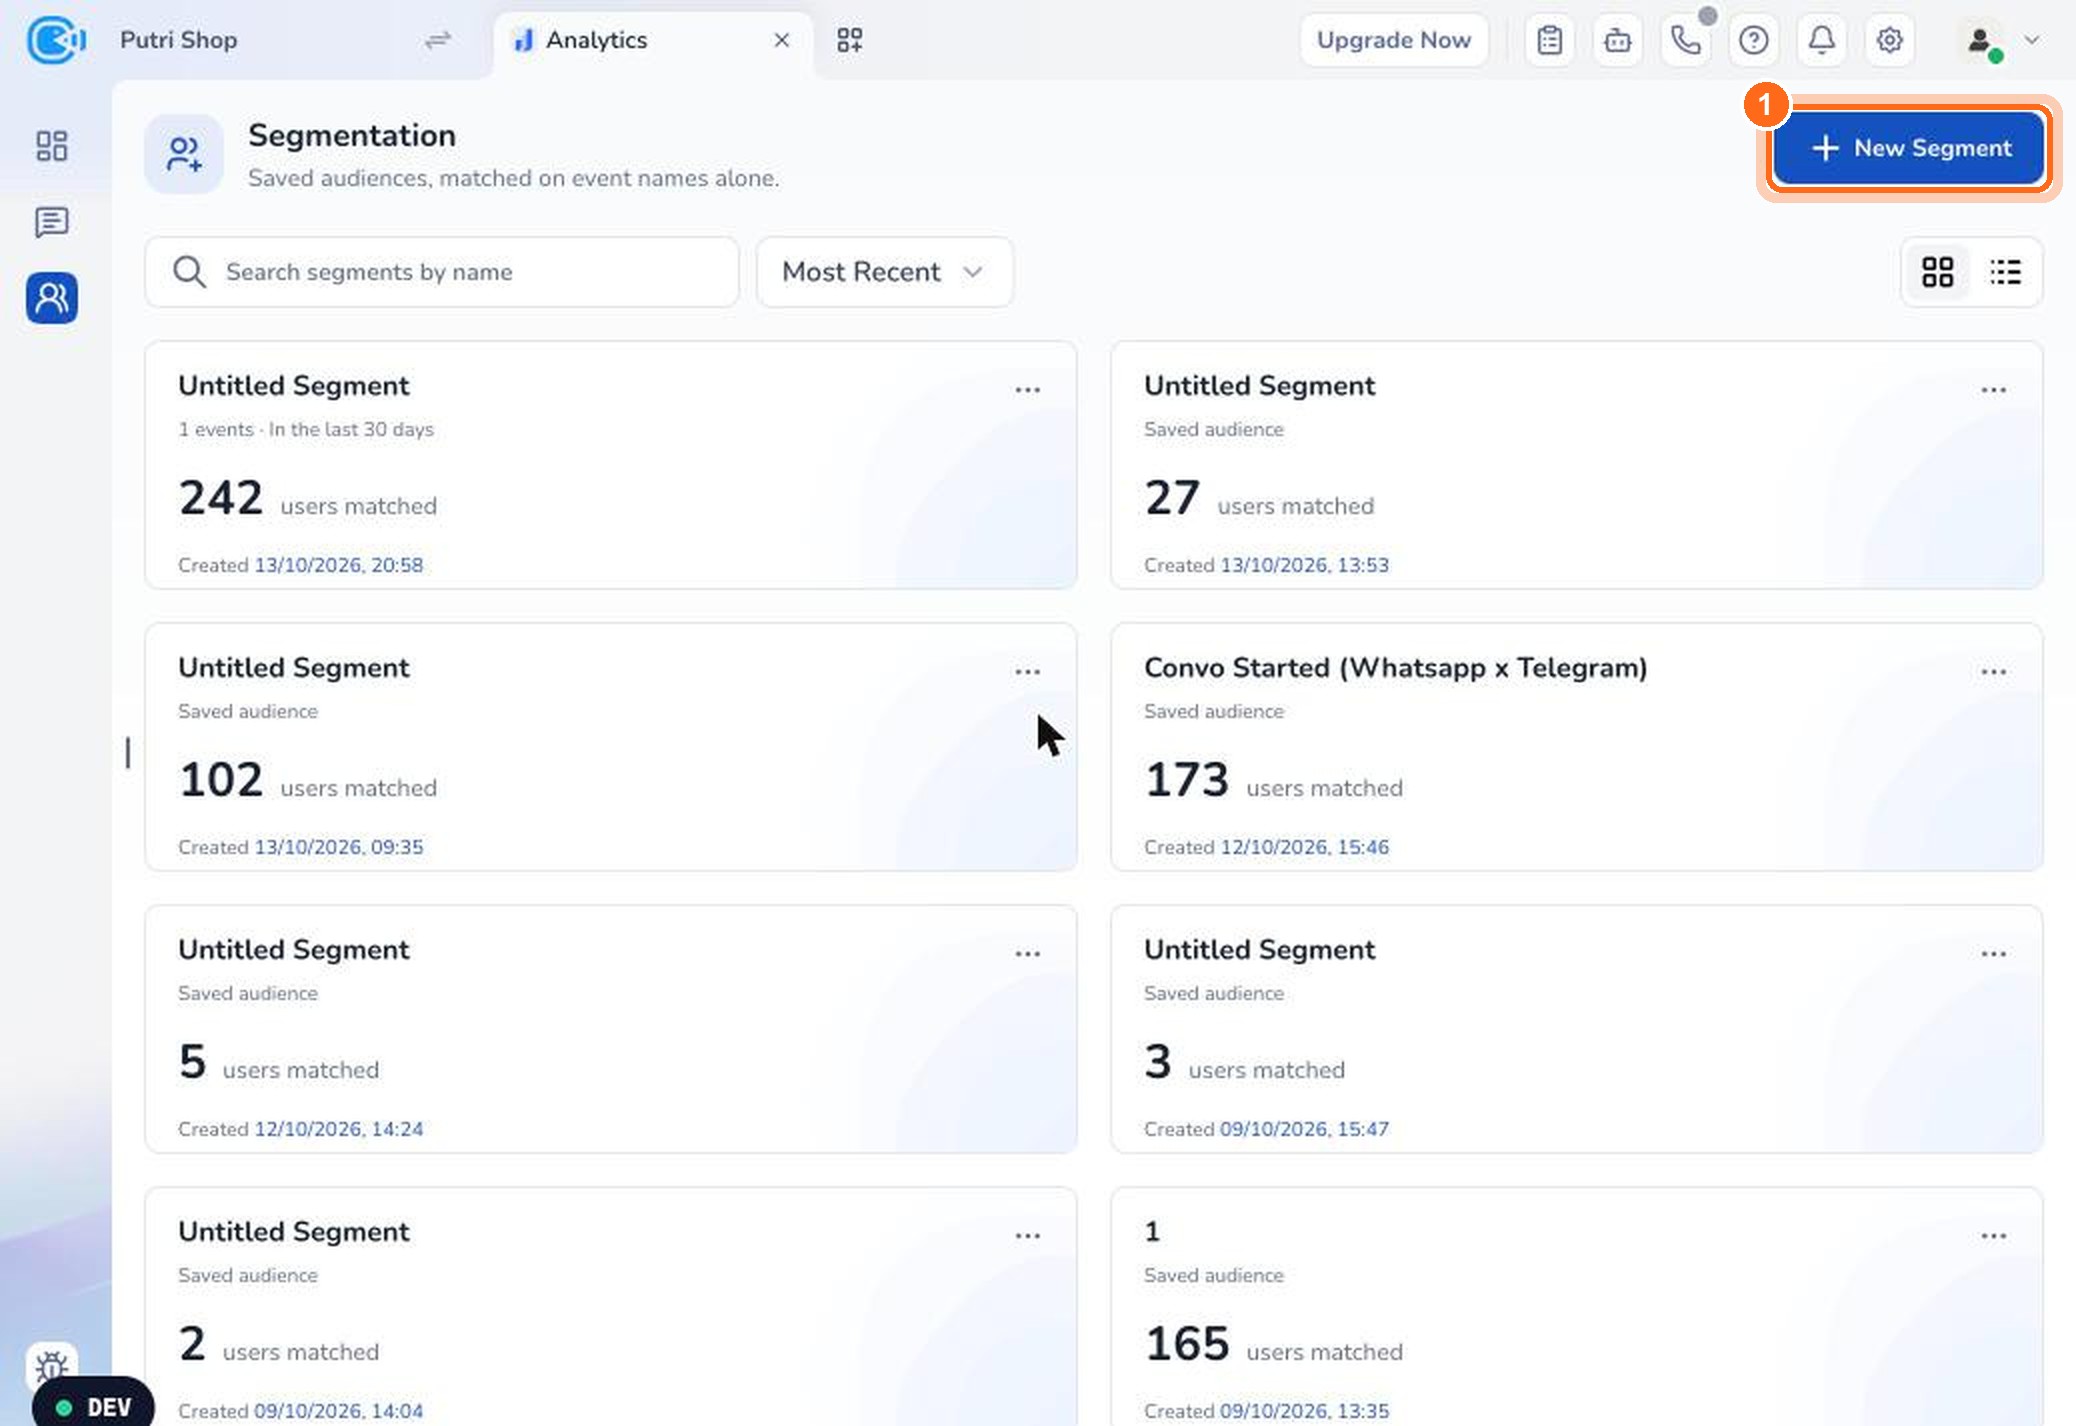Close the Analytics tab
2076x1426 pixels.
point(782,40)
